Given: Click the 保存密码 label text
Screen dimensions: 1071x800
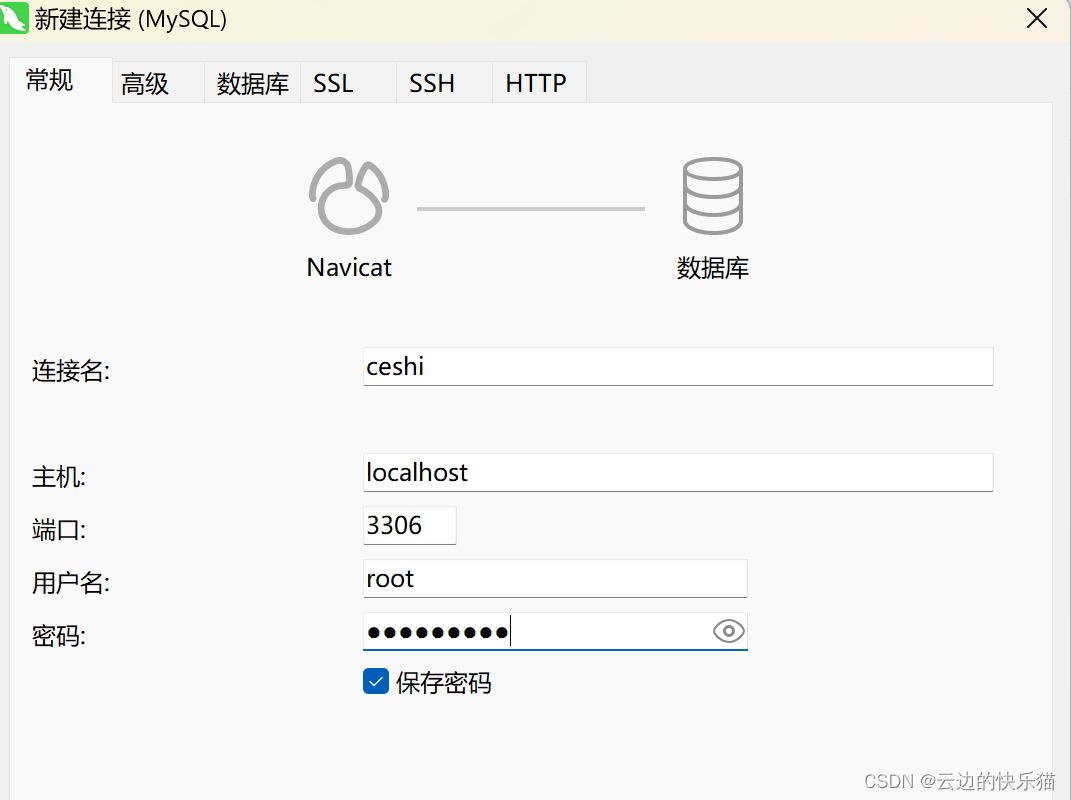Looking at the screenshot, I should tap(443, 682).
